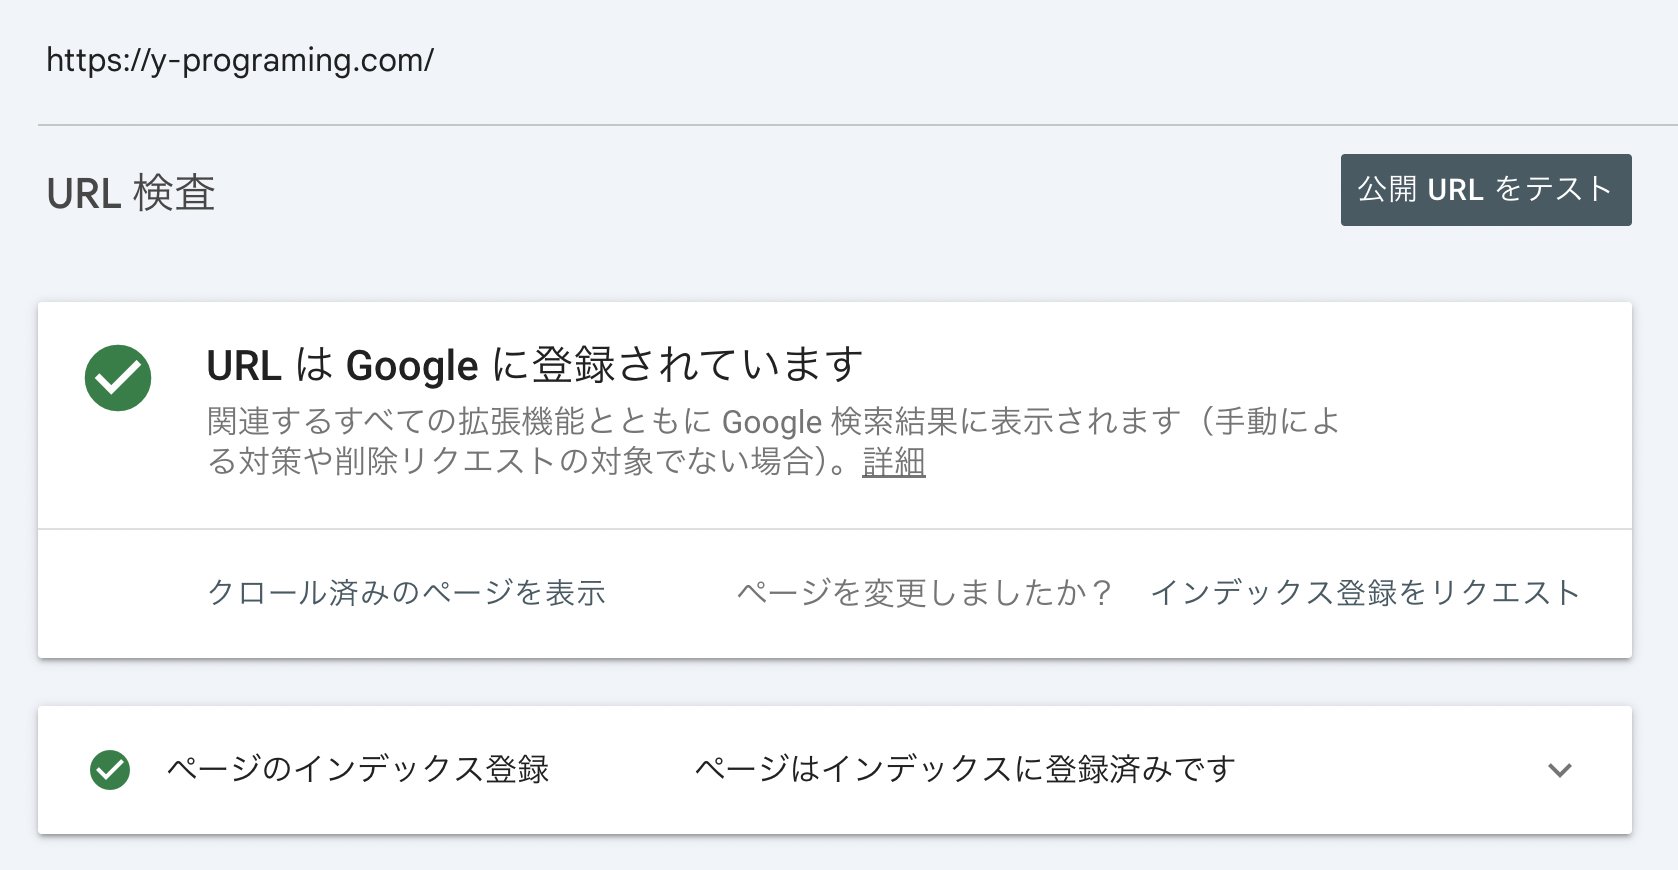Click the large green checkmark status icon
This screenshot has width=1678, height=870.
click(118, 378)
